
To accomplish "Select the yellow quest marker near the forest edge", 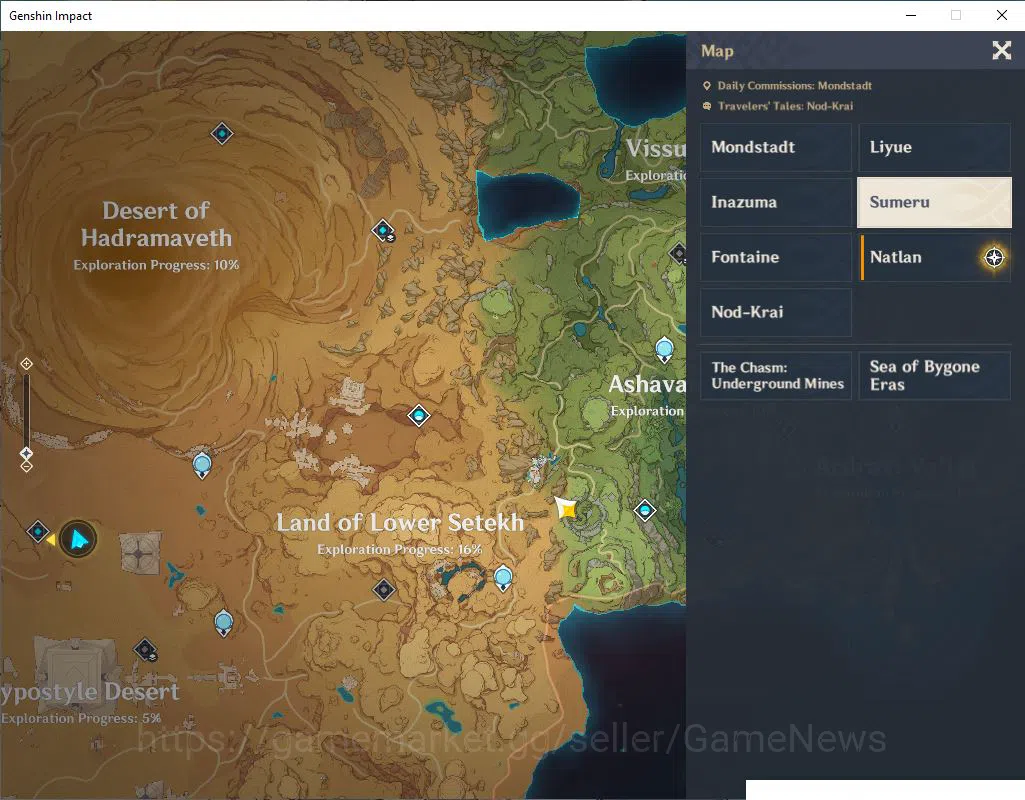I will coord(566,508).
